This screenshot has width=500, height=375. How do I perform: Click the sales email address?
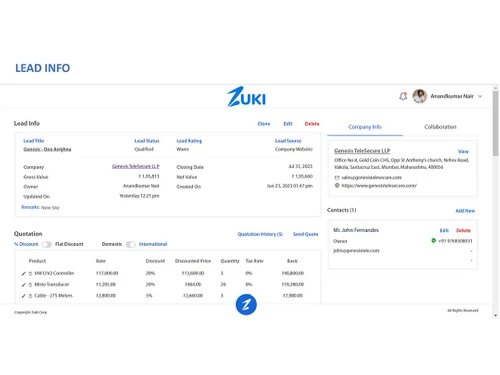[x=372, y=177]
